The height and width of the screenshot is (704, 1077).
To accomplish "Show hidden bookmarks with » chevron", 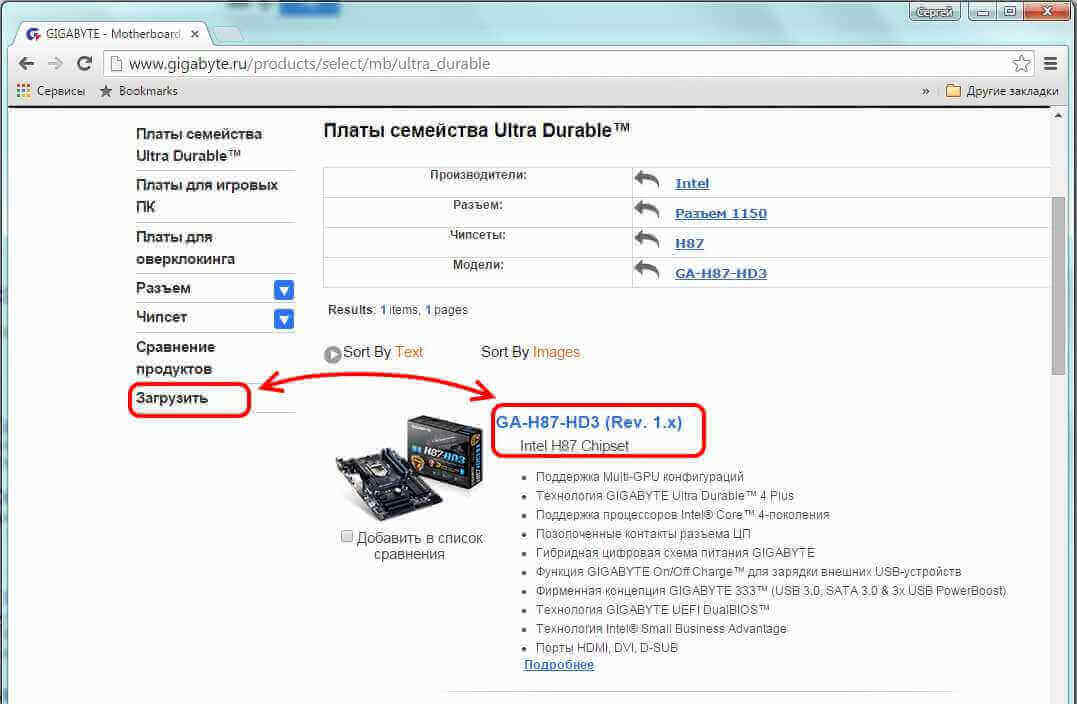I will [x=925, y=91].
